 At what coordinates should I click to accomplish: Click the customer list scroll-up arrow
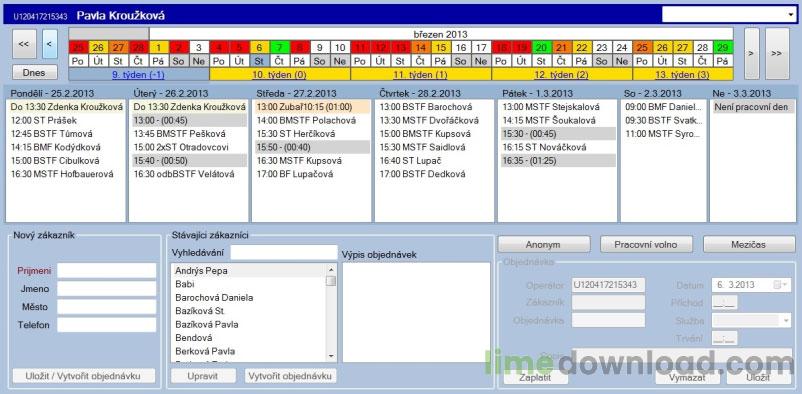point(331,269)
